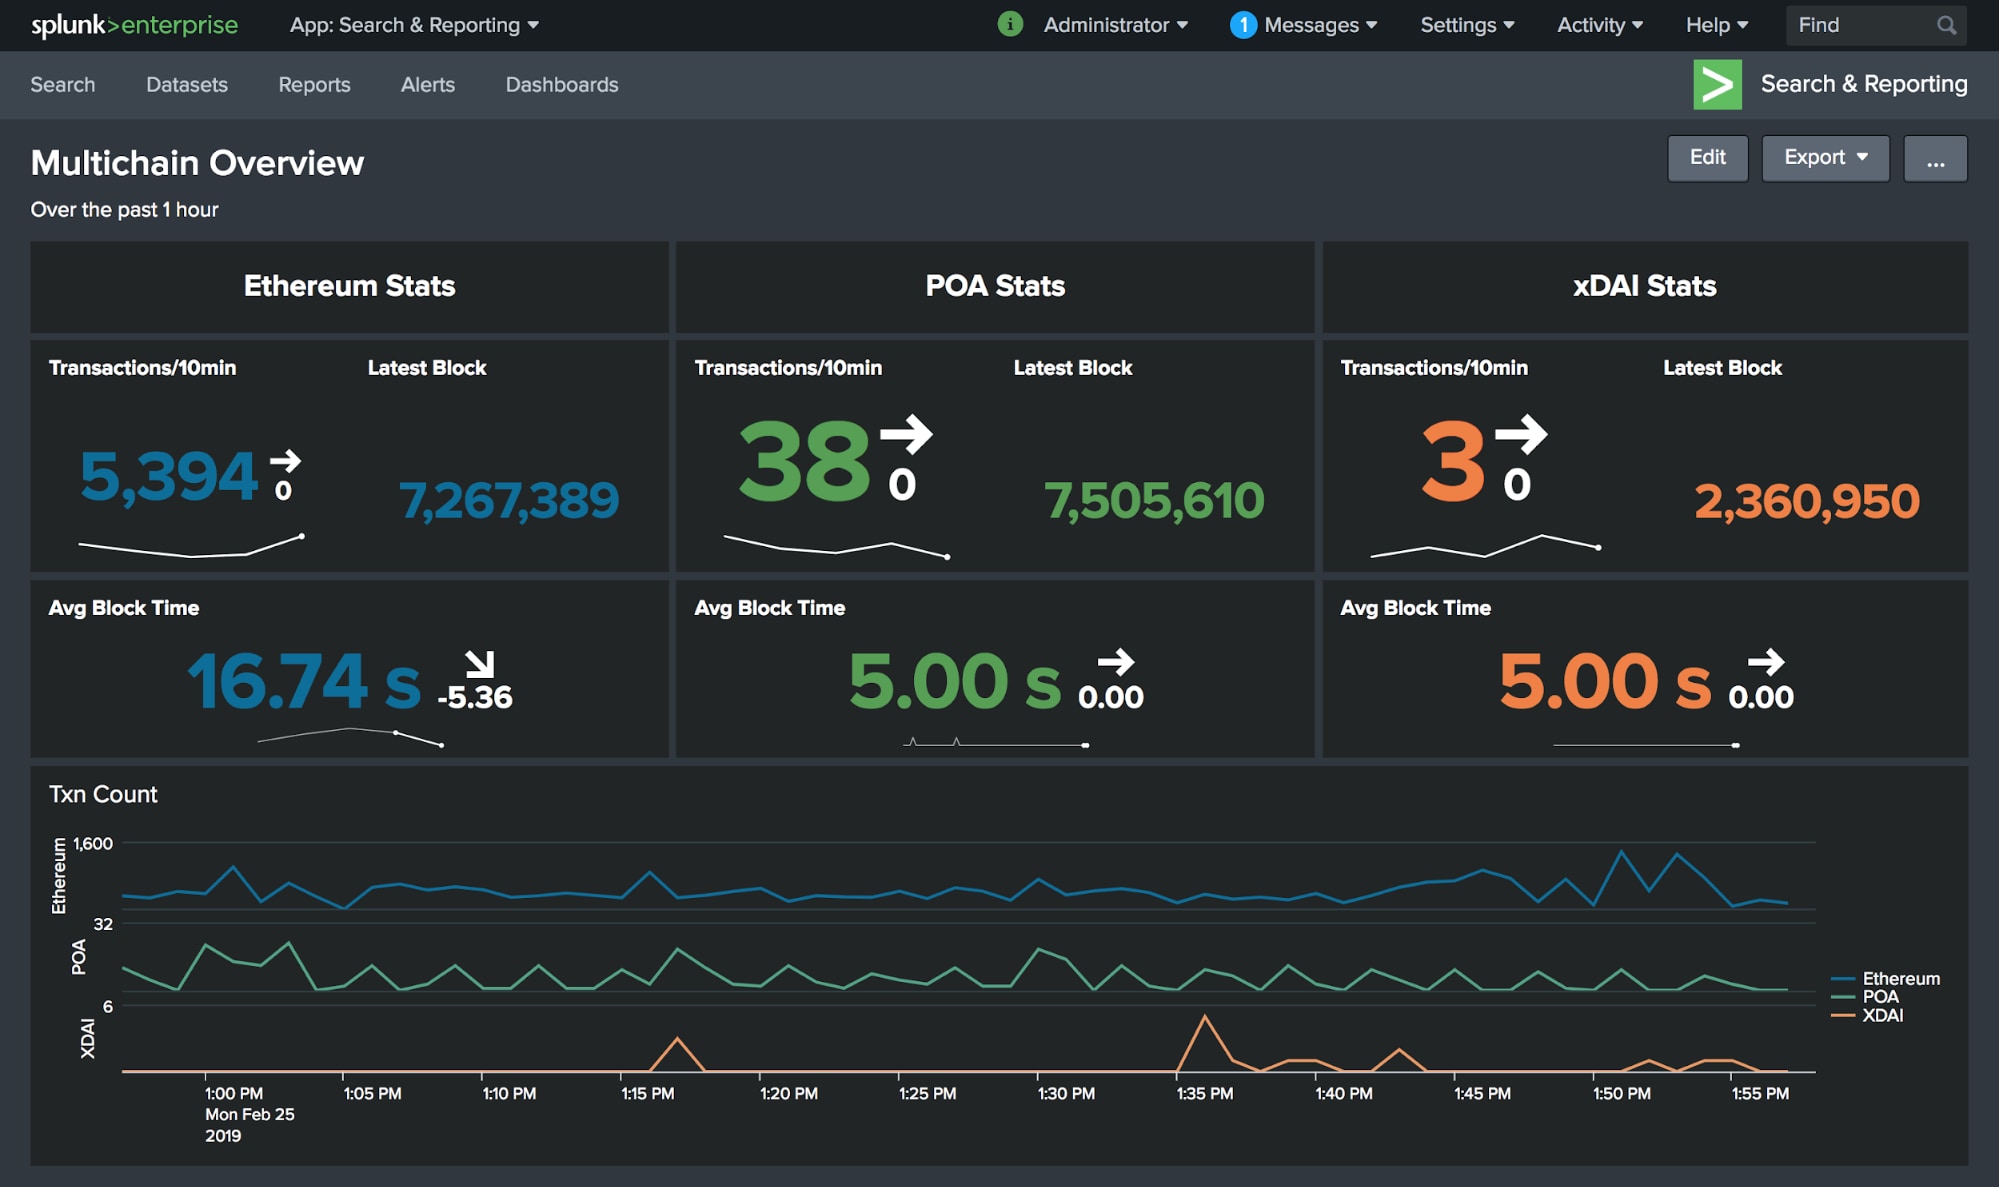Expand the Messages dropdown
The height and width of the screenshot is (1187, 1999).
1320,25
